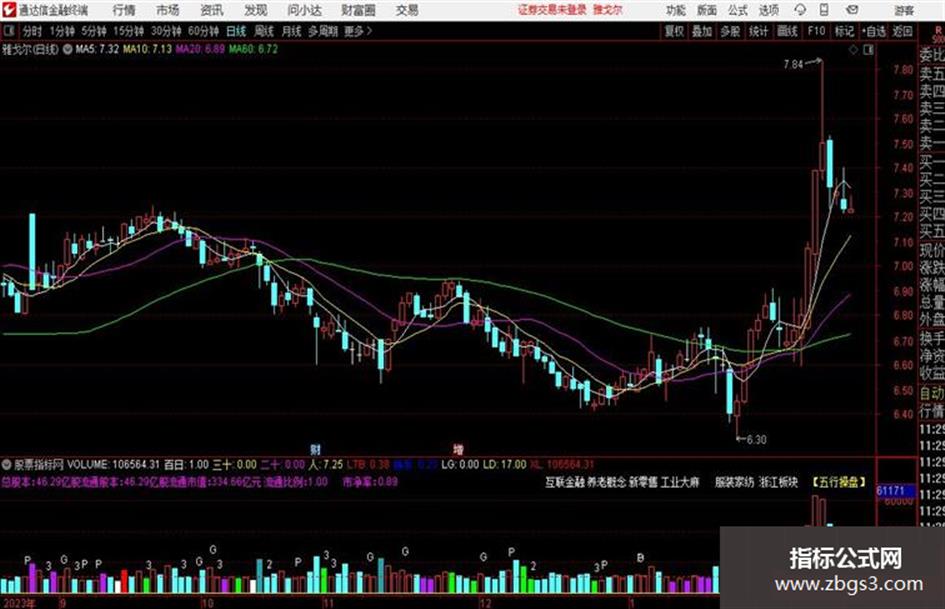Click the headset customer service icon
945x609 pixels.
800,10
